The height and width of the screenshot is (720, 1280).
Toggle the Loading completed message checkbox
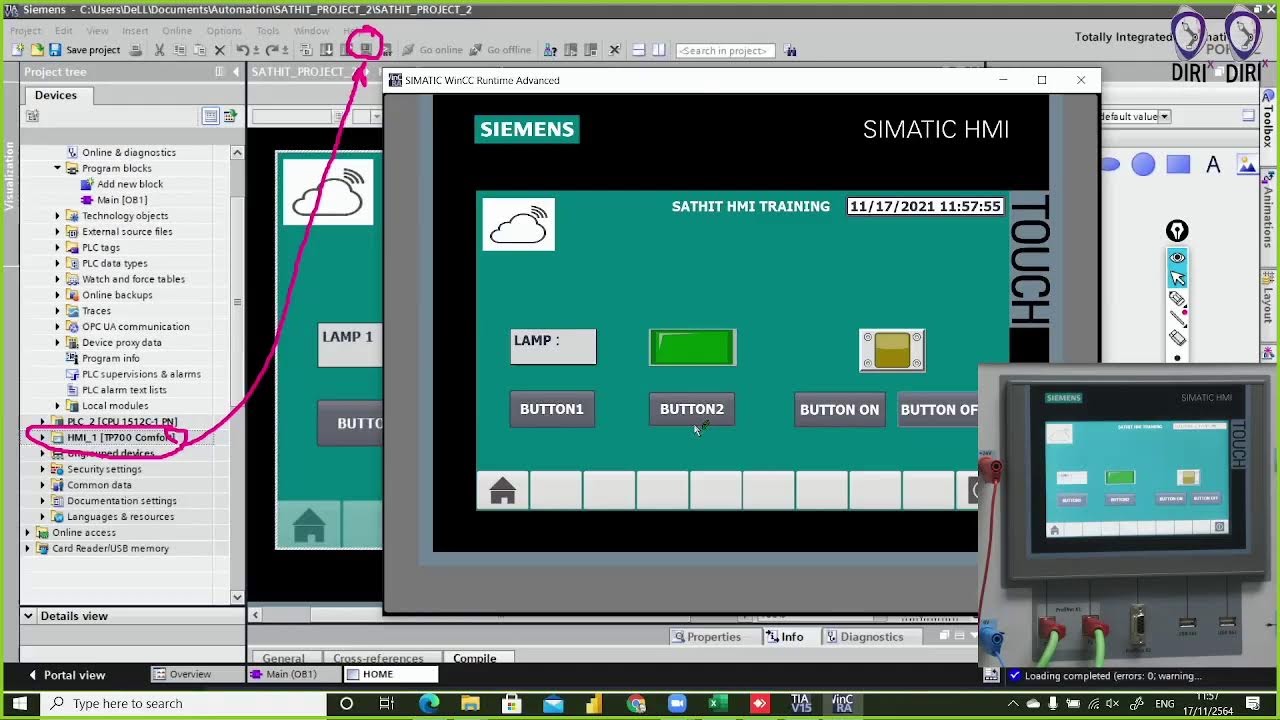tap(1015, 676)
